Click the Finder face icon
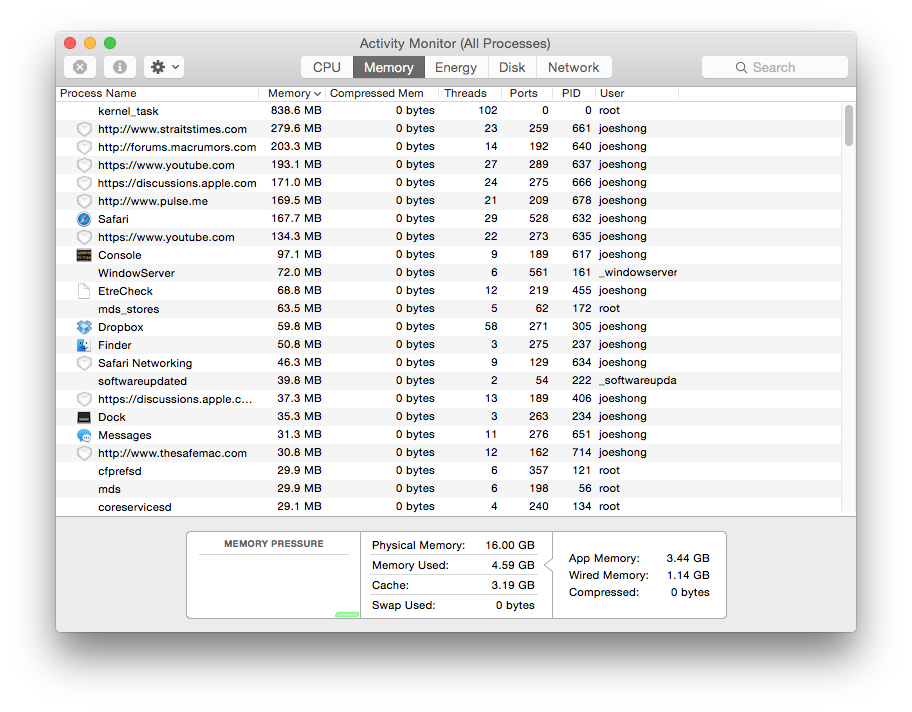 pyautogui.click(x=84, y=345)
